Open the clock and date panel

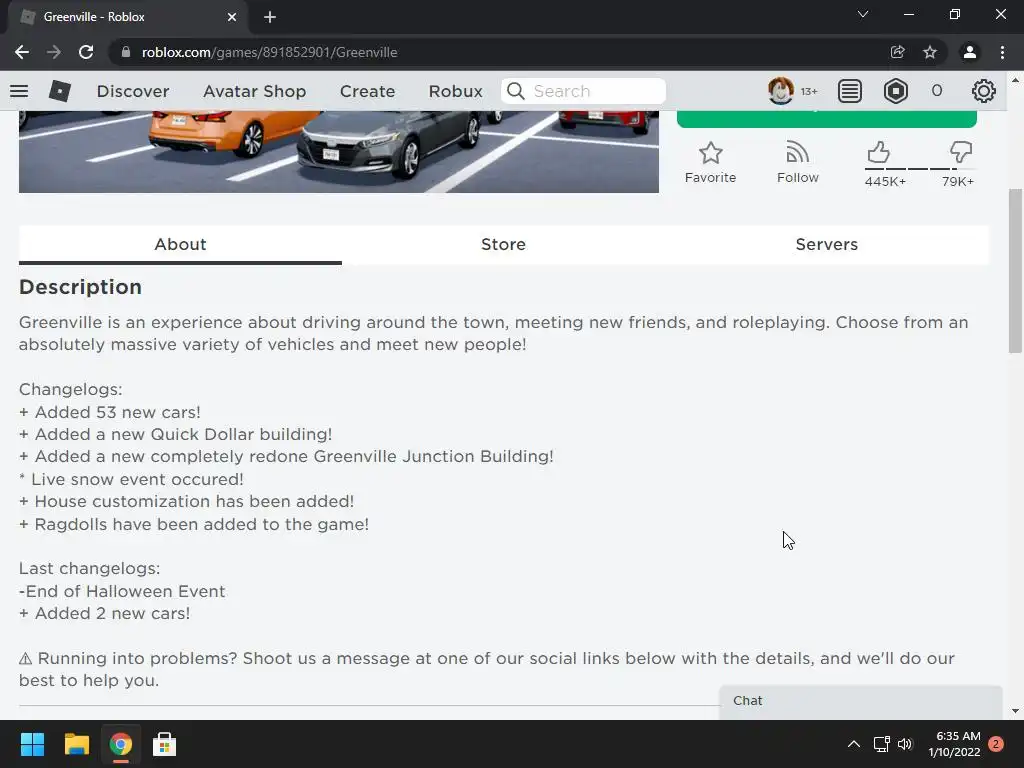[x=954, y=744]
